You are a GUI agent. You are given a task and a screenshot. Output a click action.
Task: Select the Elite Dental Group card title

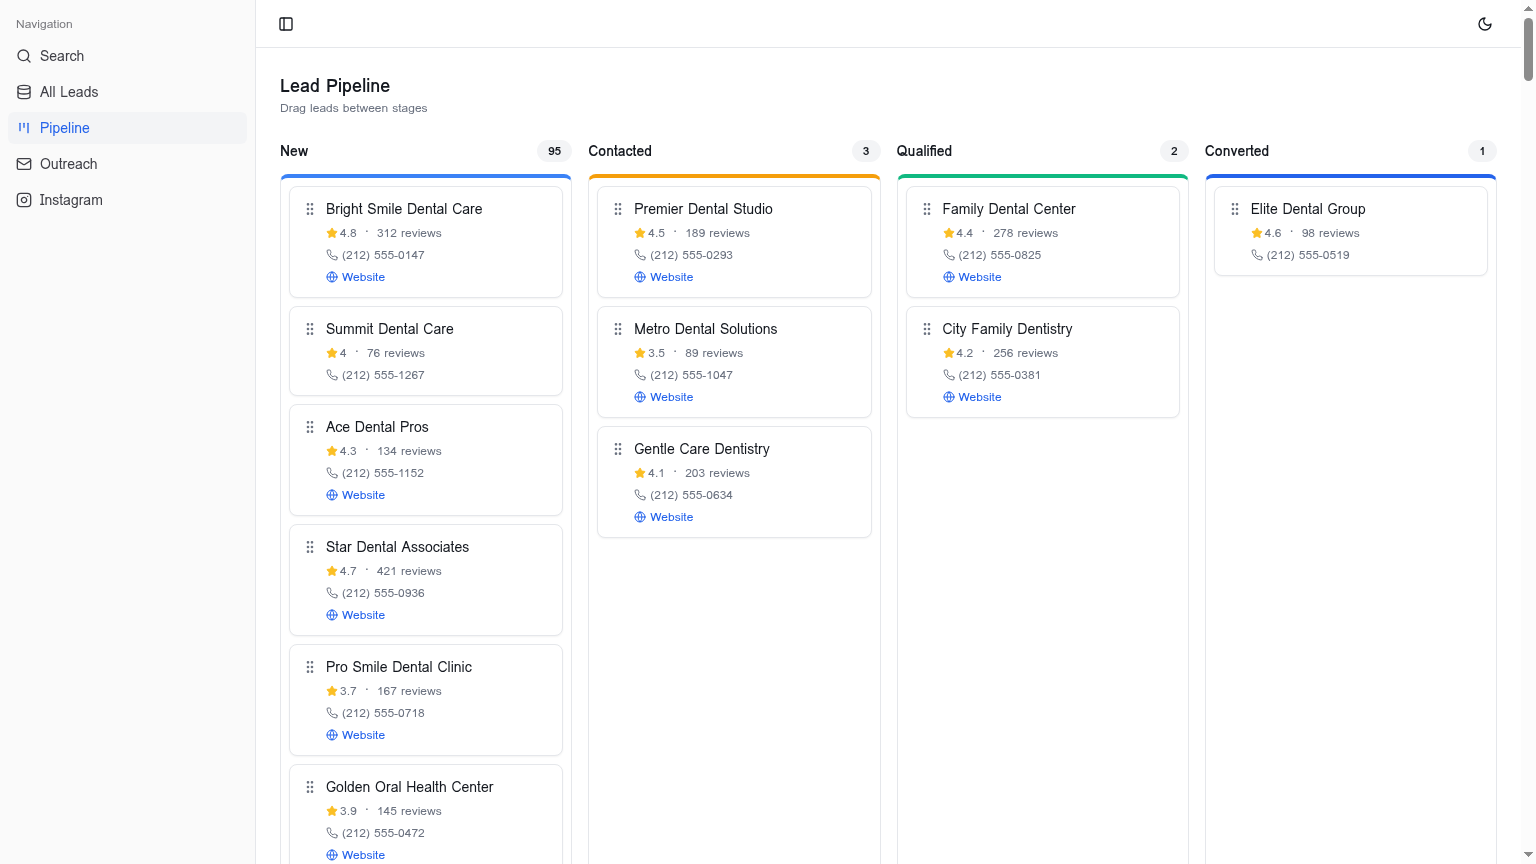point(1308,209)
